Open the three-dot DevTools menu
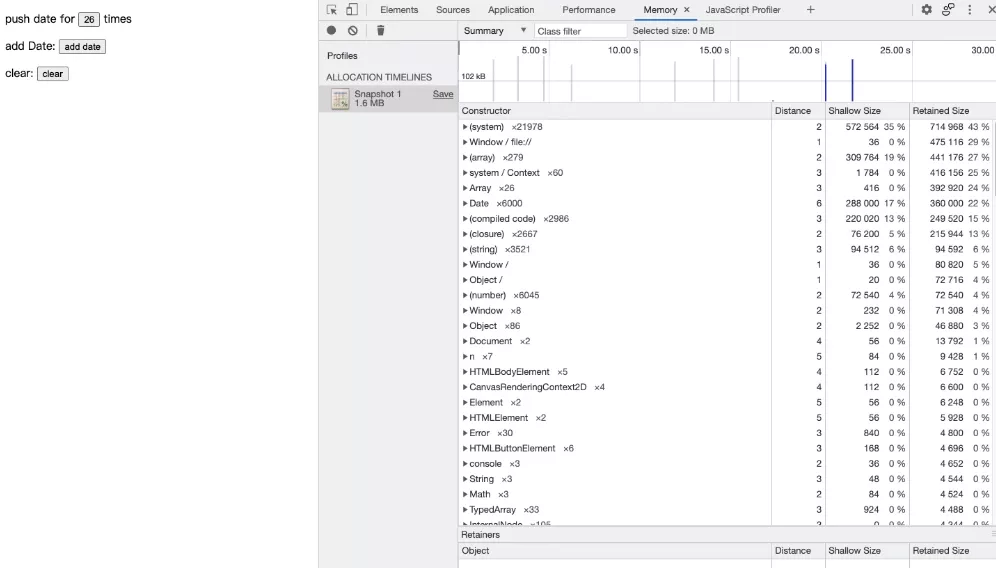996x568 pixels. [969, 10]
